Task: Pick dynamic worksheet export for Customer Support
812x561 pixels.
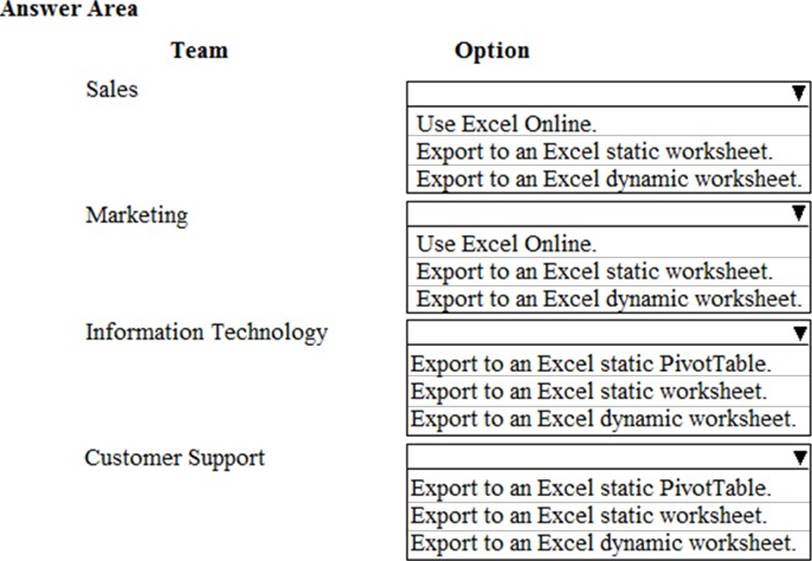Action: pyautogui.click(x=603, y=544)
